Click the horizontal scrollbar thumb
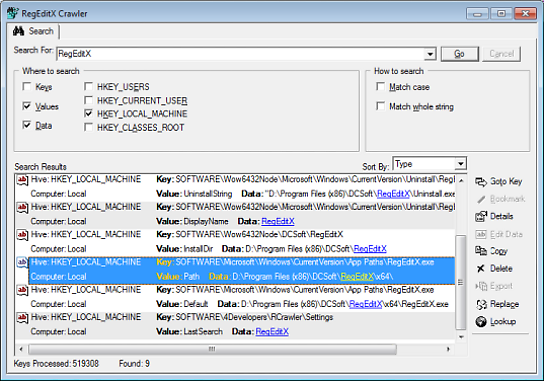This screenshot has width=544, height=381. point(212,349)
